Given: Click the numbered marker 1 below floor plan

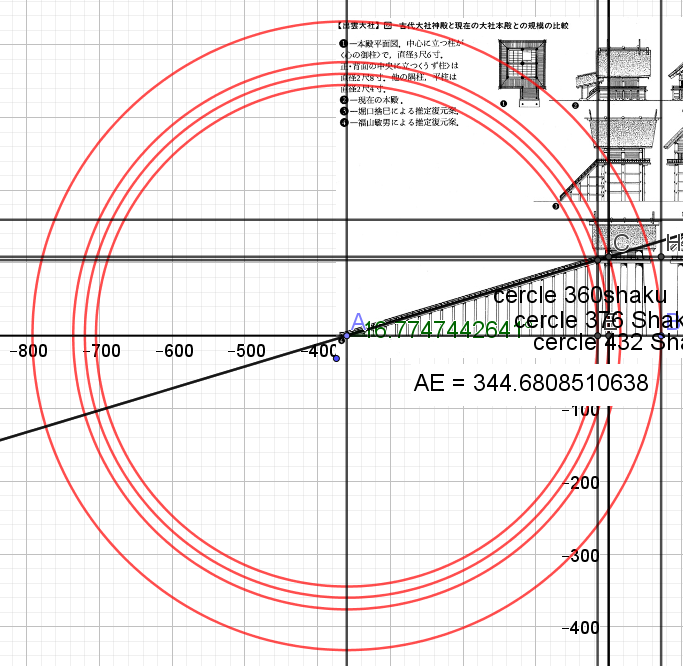Looking at the screenshot, I should click(504, 103).
